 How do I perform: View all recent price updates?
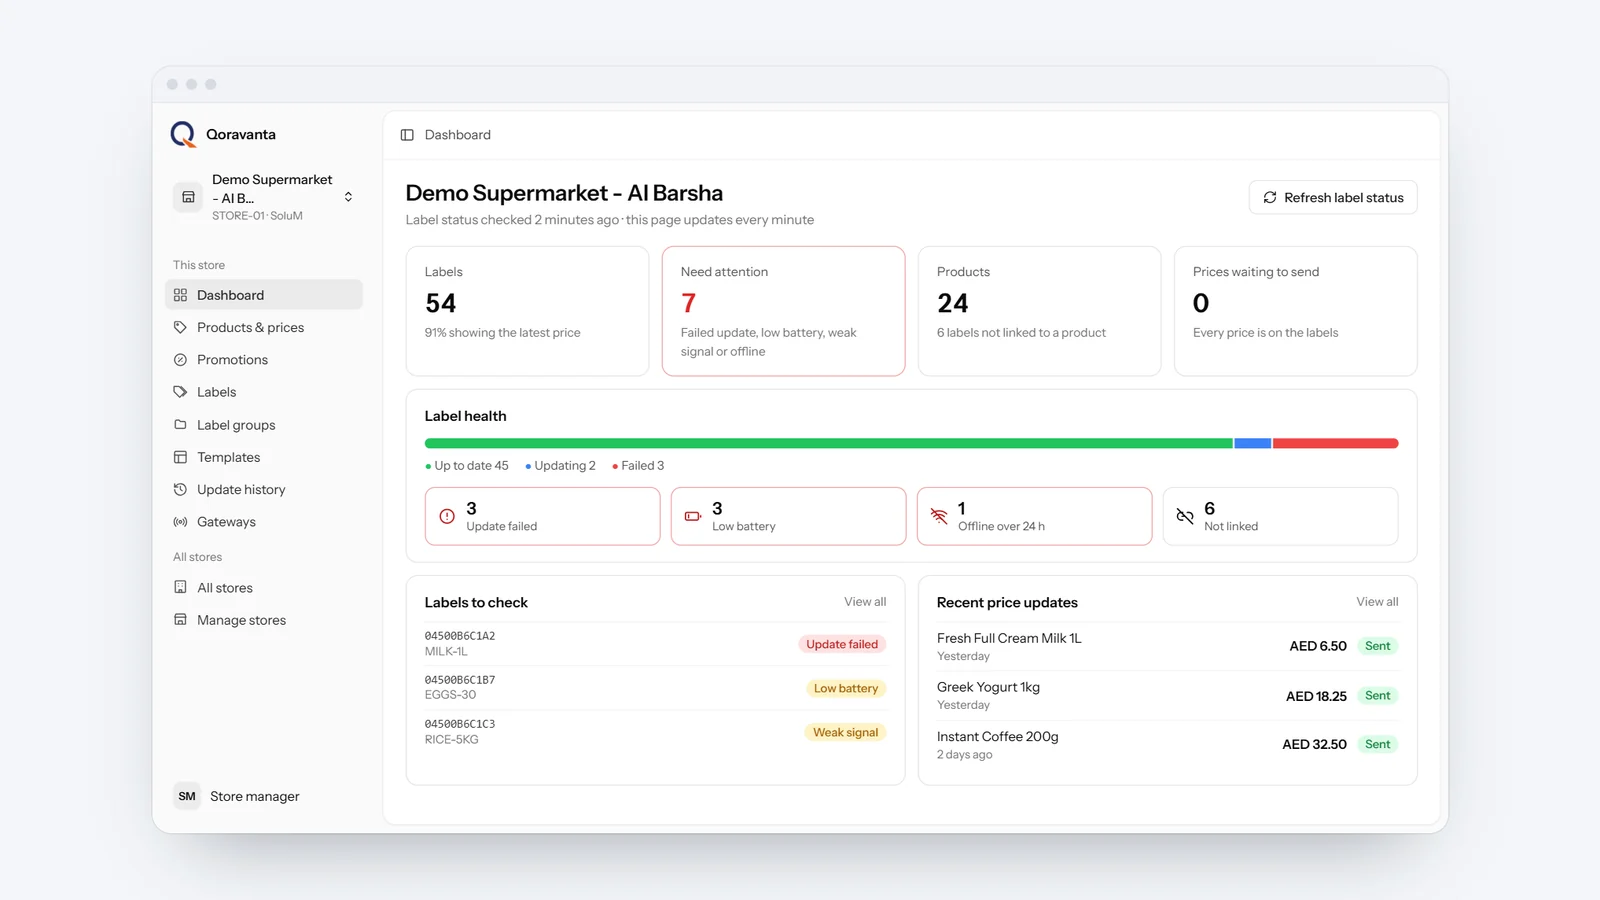(x=1377, y=602)
